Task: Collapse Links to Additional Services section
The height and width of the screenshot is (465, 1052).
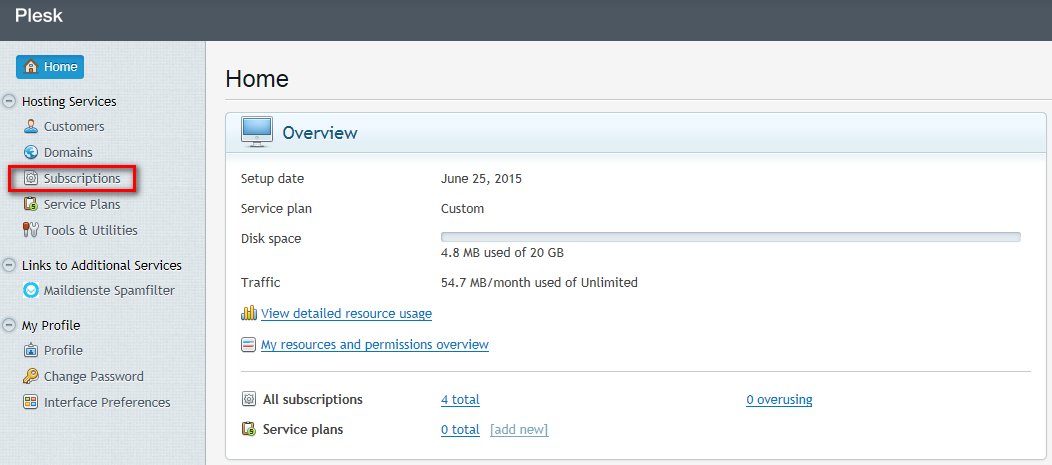Action: point(10,265)
